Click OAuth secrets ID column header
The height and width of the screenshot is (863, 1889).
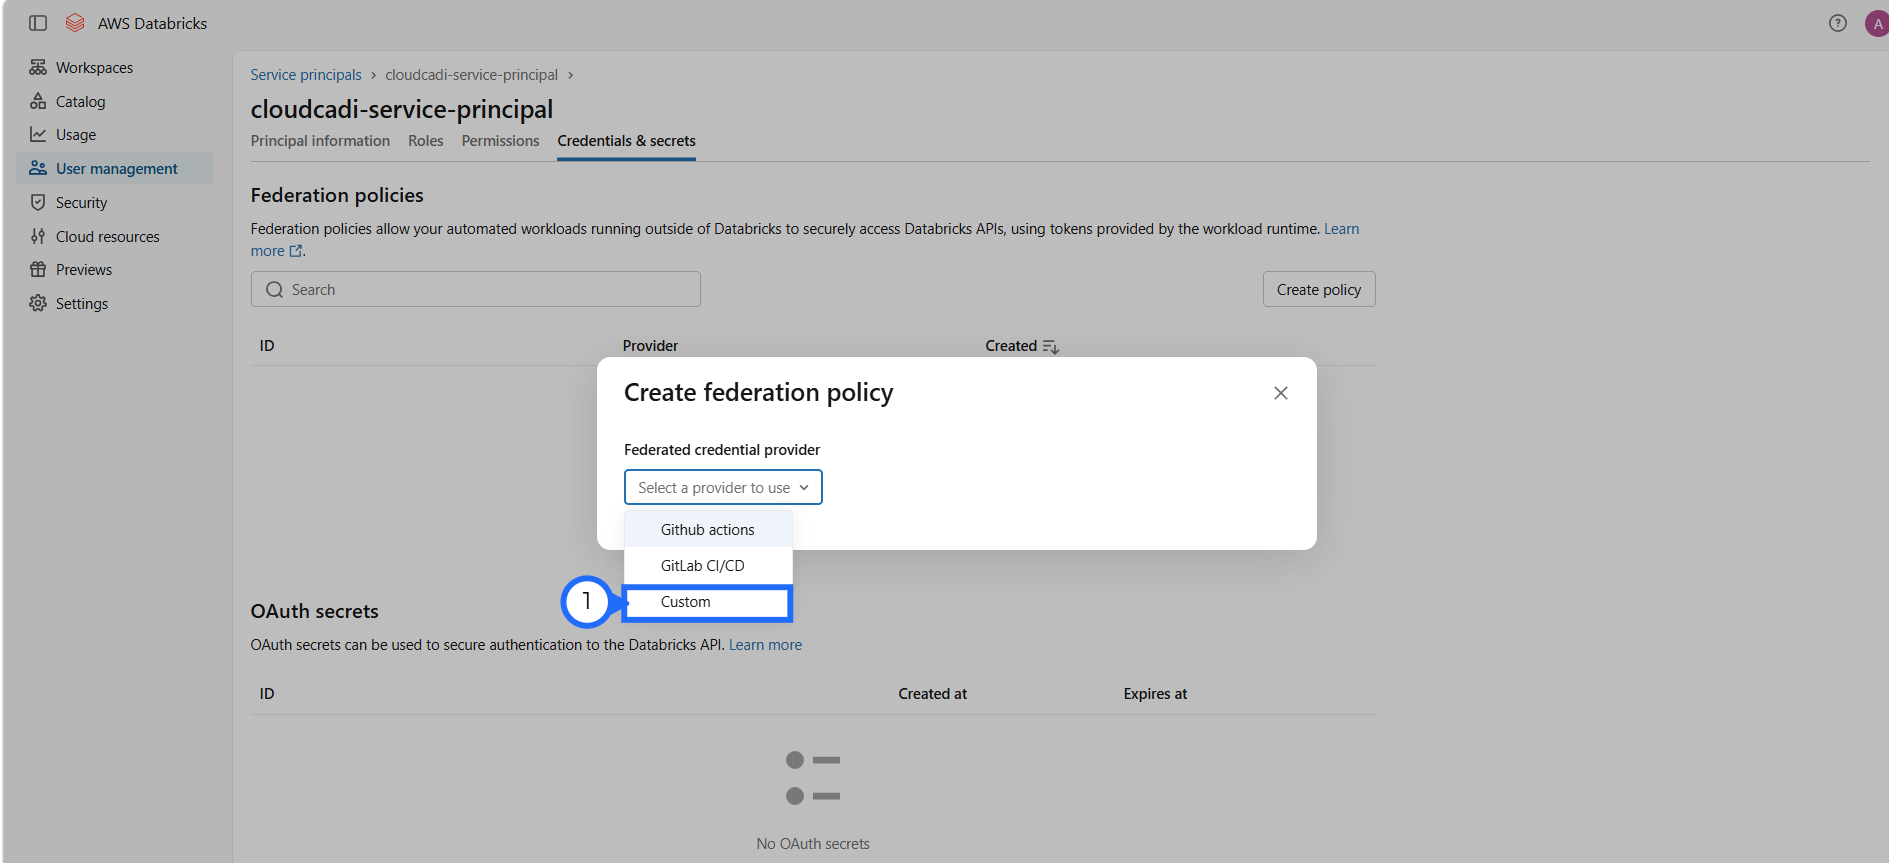click(267, 694)
